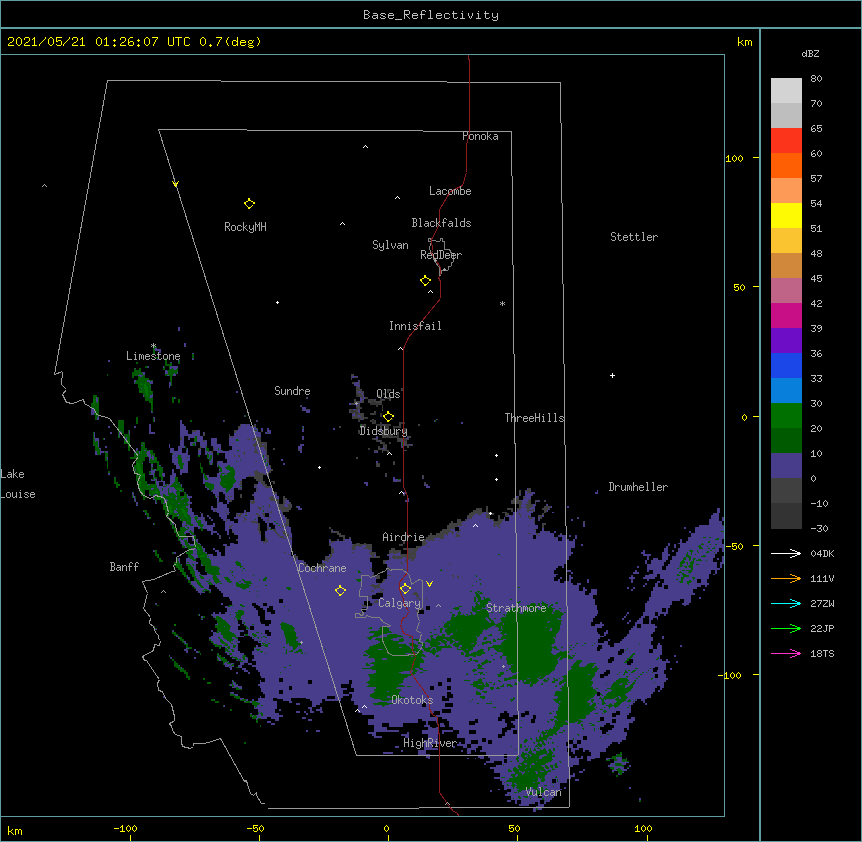The height and width of the screenshot is (842, 862).
Task: Click the Cochrane label on map
Action: point(322,568)
